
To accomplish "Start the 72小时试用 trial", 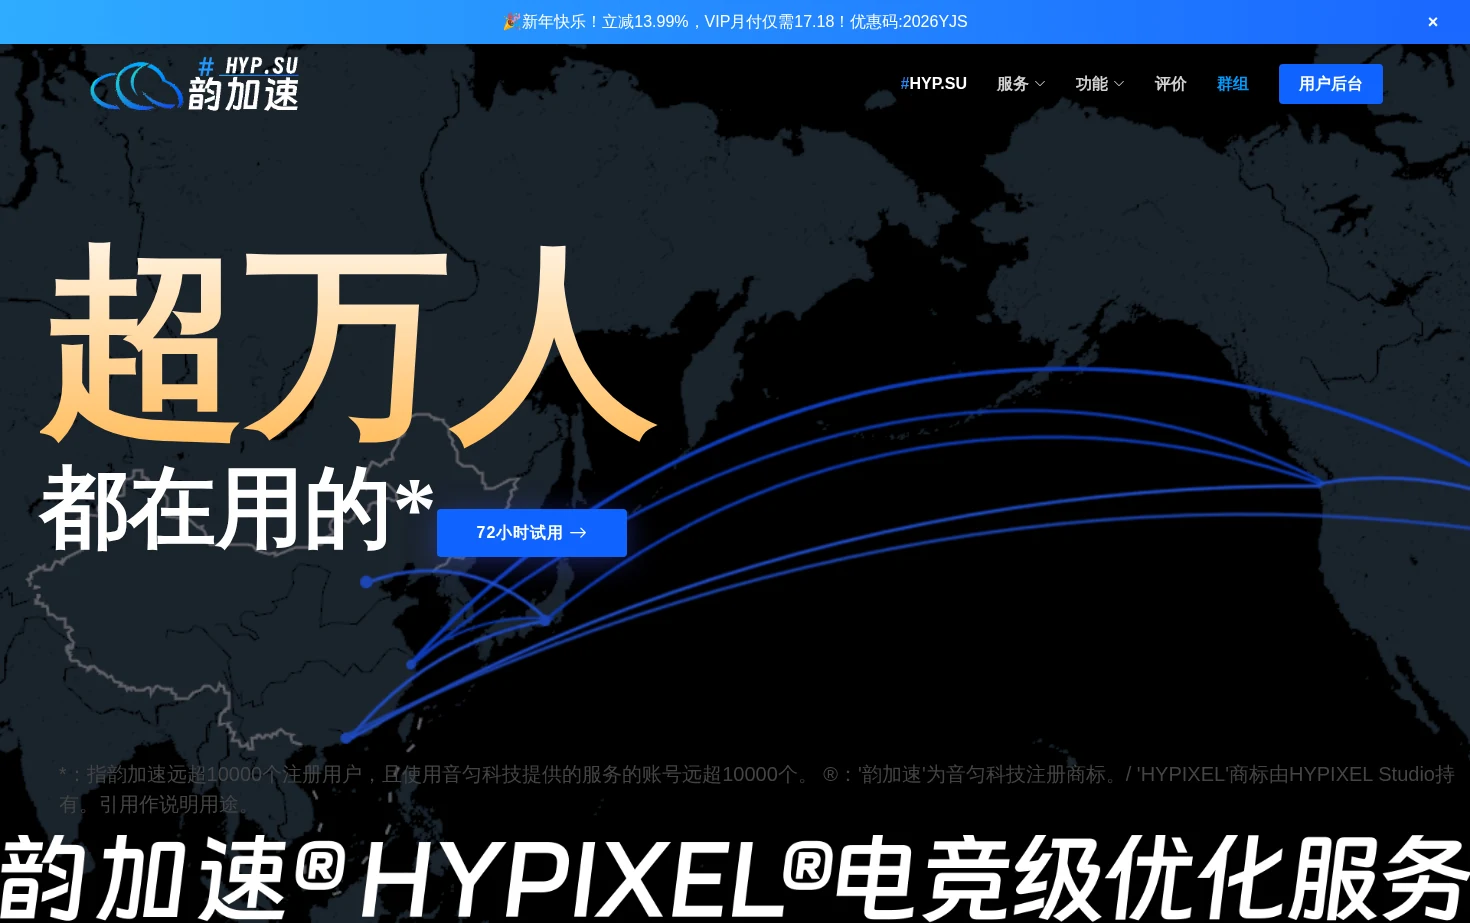I will (532, 533).
